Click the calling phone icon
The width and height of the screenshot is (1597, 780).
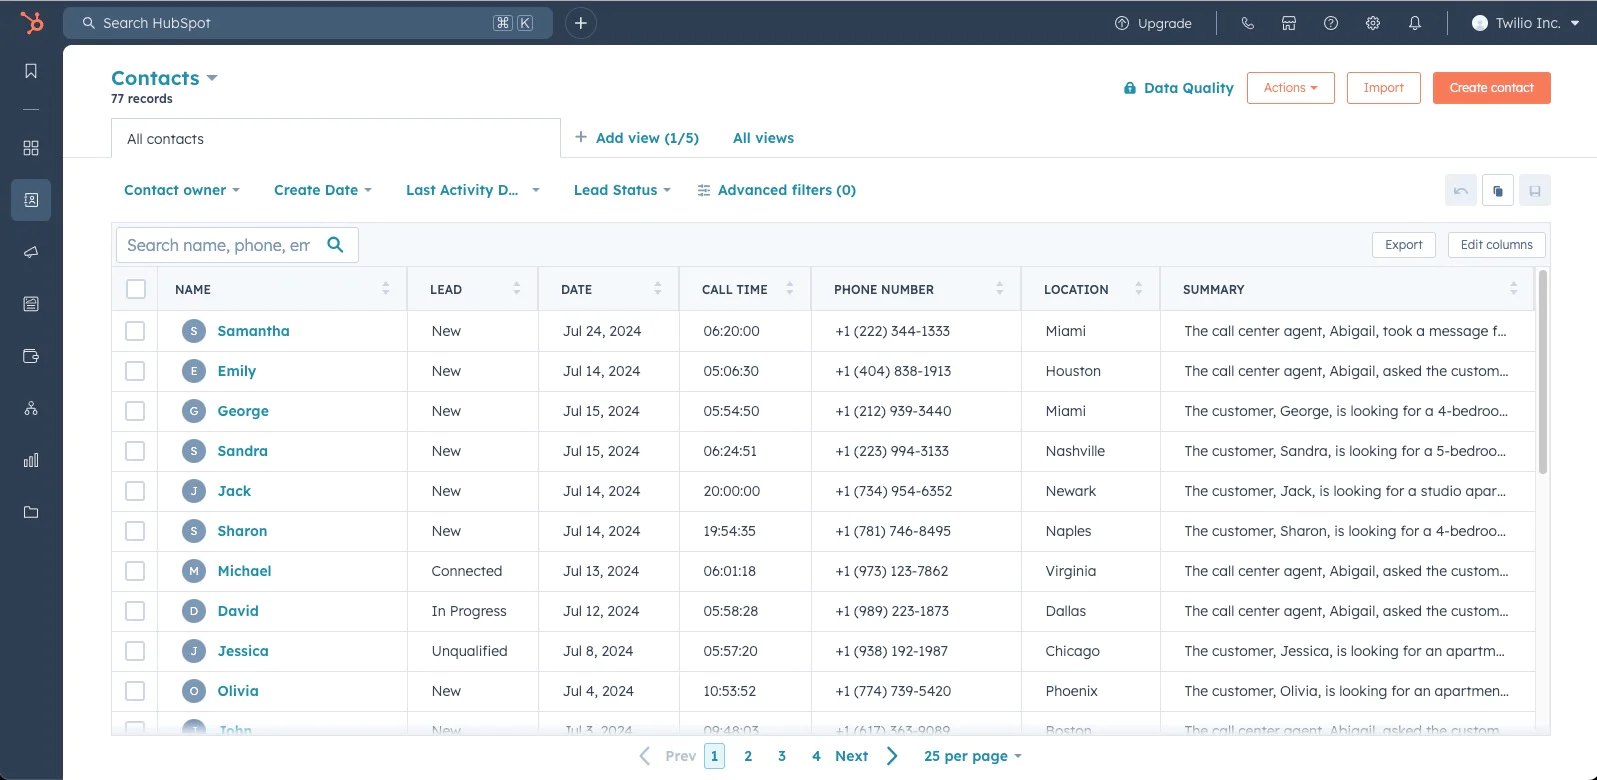(1247, 23)
